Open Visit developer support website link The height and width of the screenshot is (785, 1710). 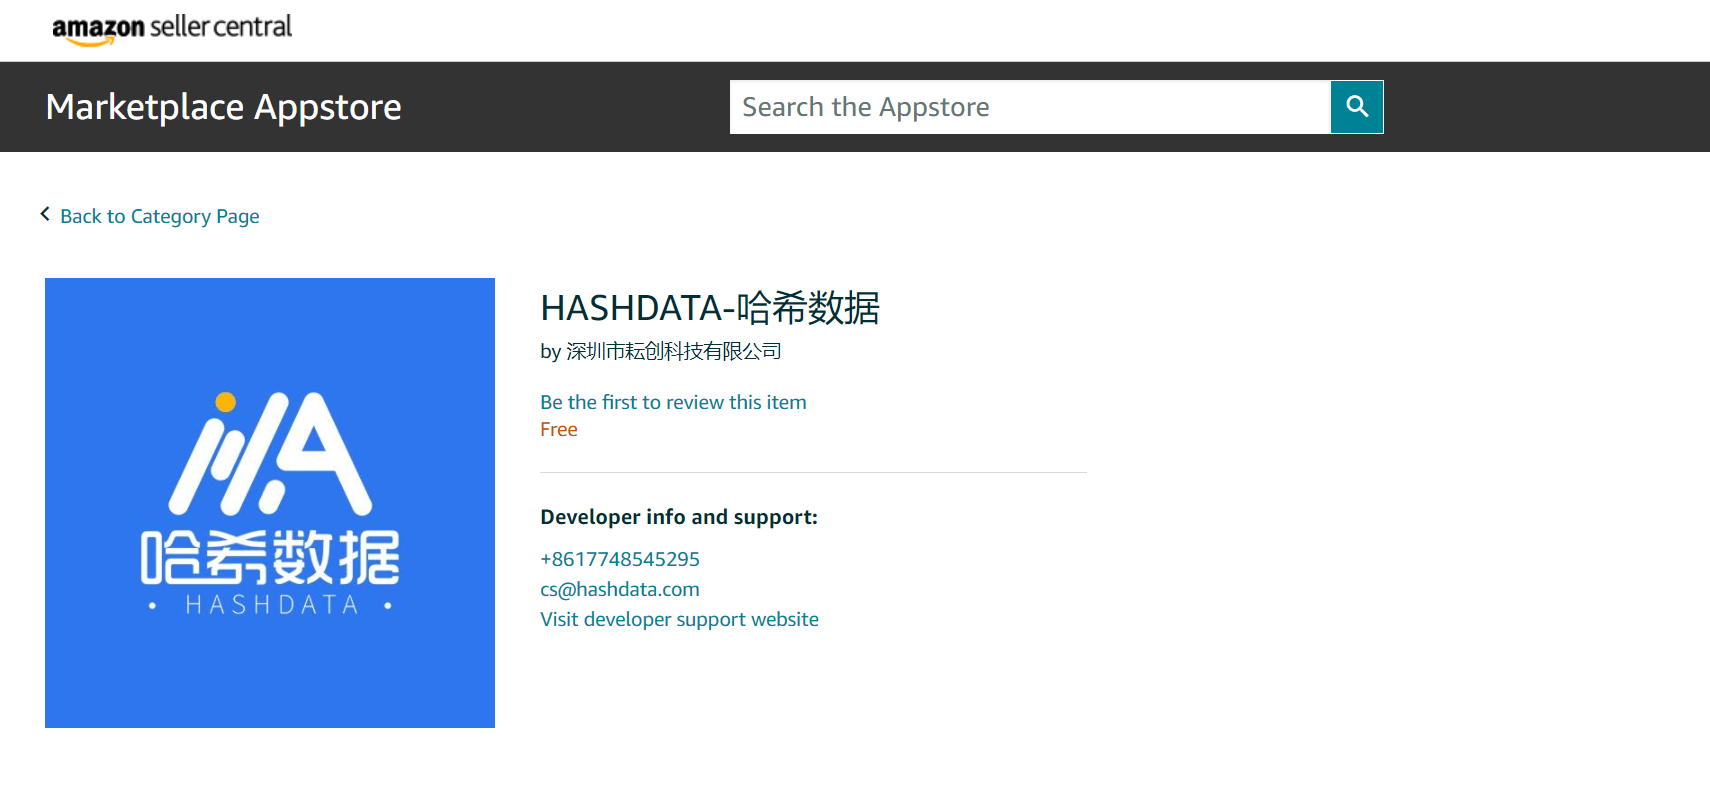(x=679, y=619)
